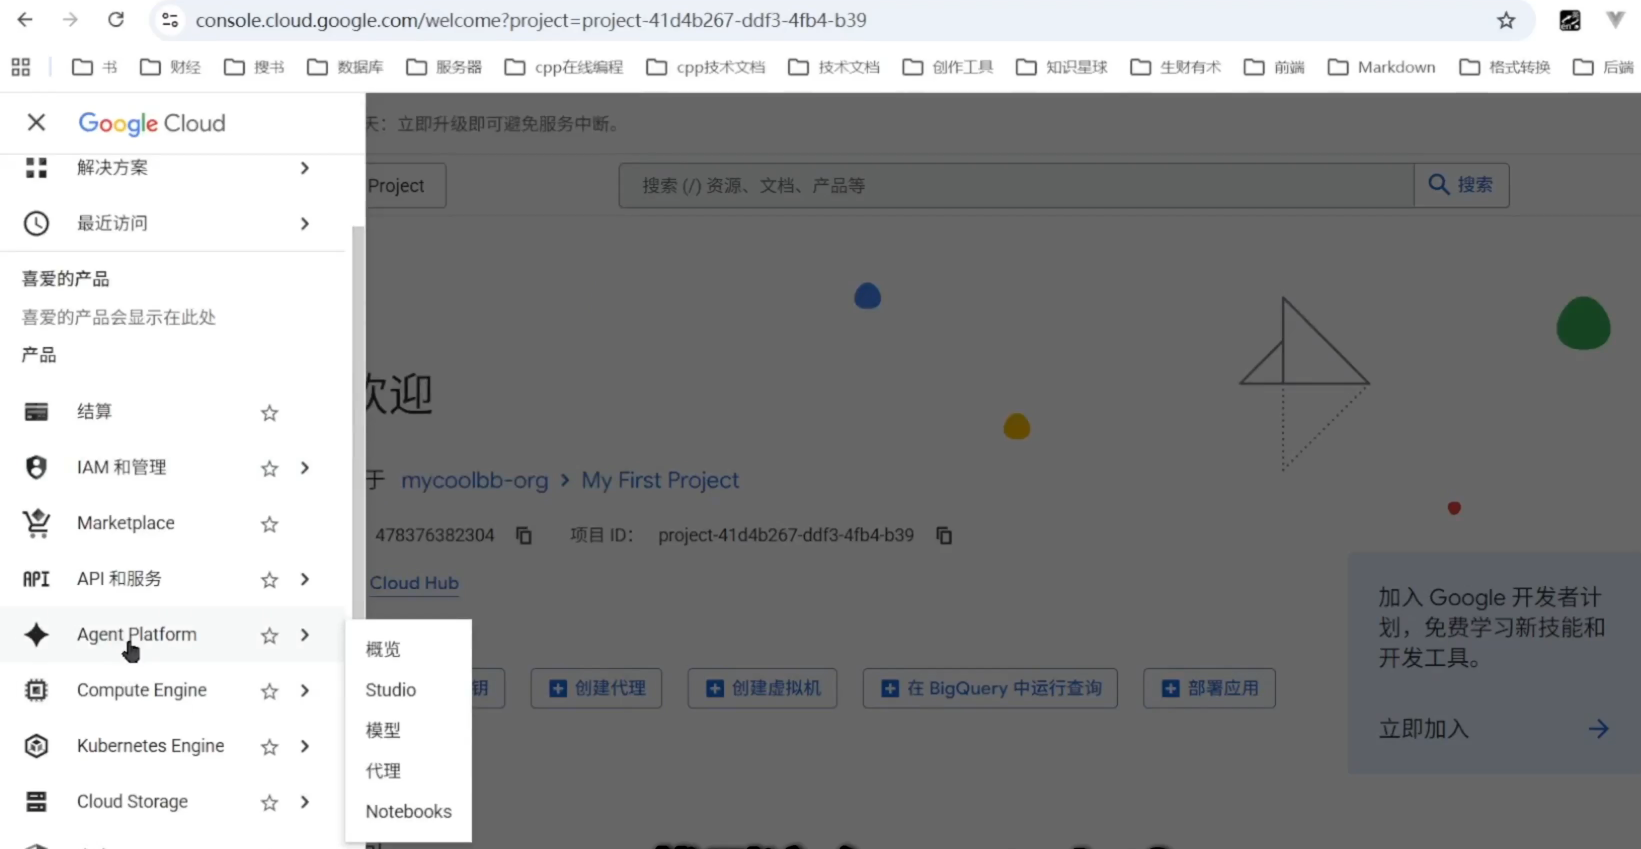The height and width of the screenshot is (849, 1641).
Task: Expand the Kubernetes Engine submenu arrow
Action: pyautogui.click(x=305, y=747)
